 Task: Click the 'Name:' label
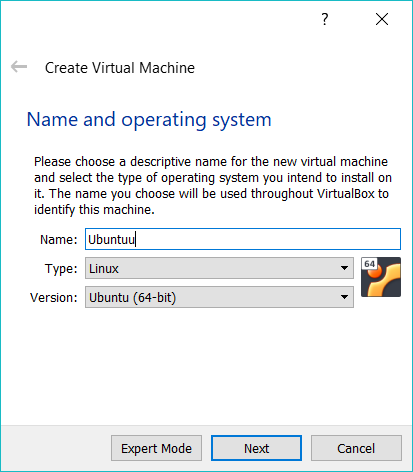coord(59,239)
